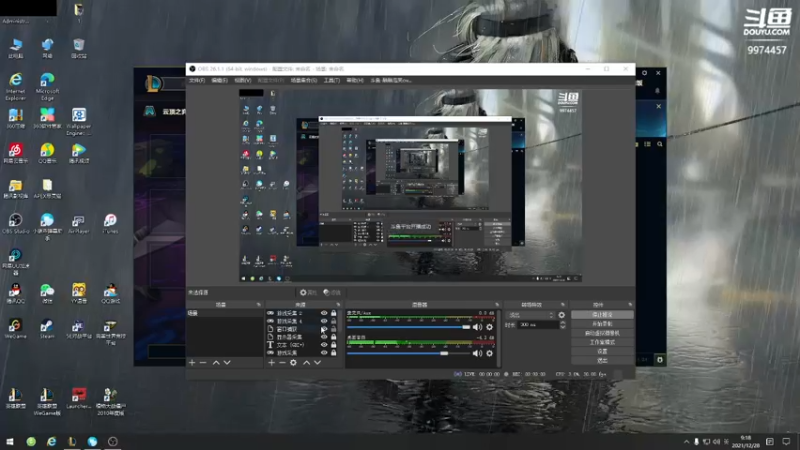
Task: Move selected source down with arrow
Action: (x=317, y=363)
